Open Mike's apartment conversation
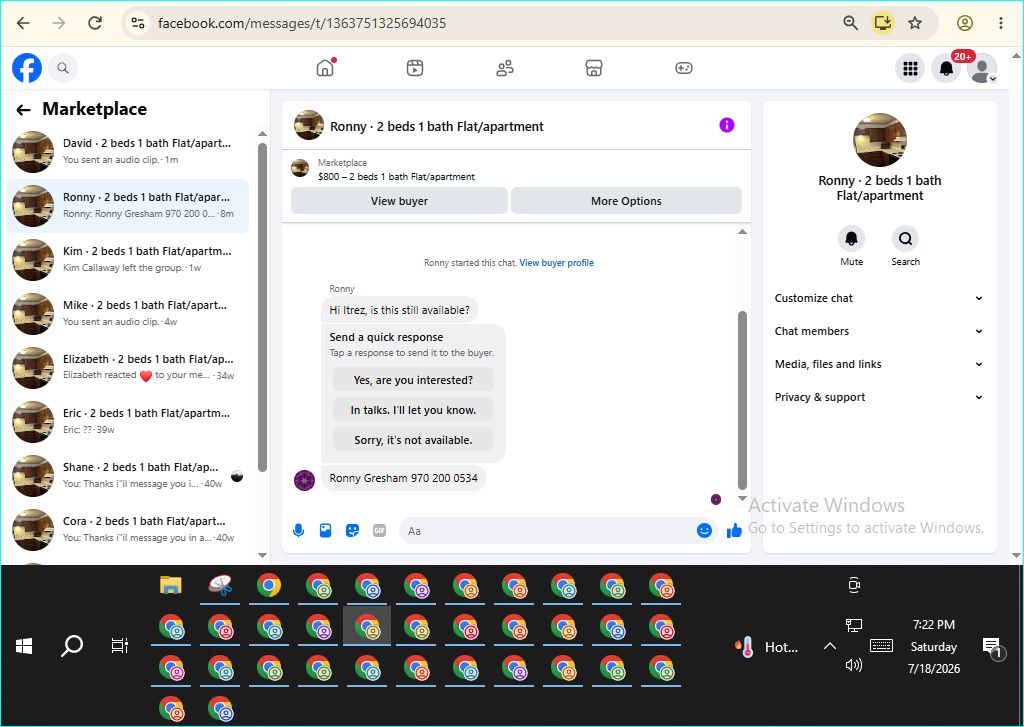 [128, 314]
